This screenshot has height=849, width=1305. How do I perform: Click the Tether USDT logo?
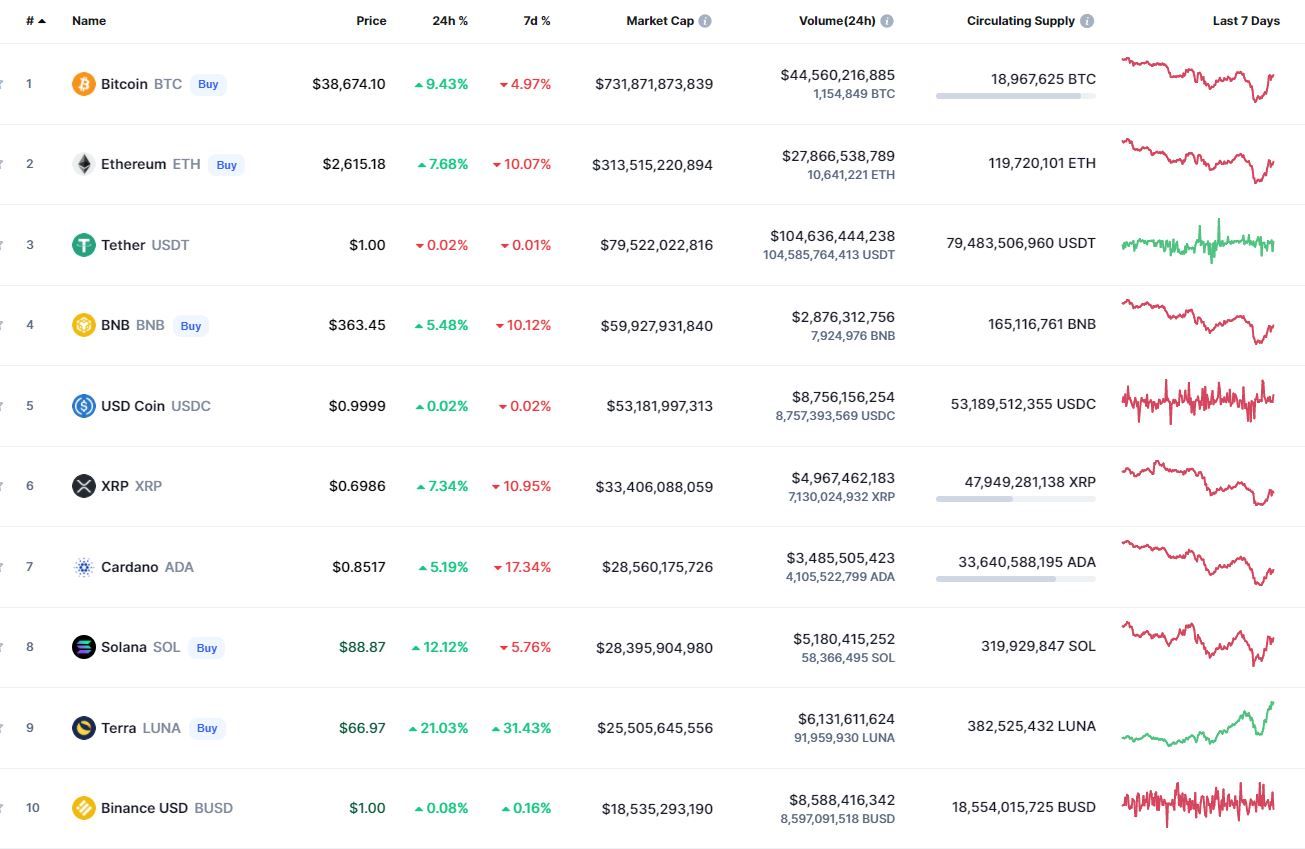[x=84, y=245]
